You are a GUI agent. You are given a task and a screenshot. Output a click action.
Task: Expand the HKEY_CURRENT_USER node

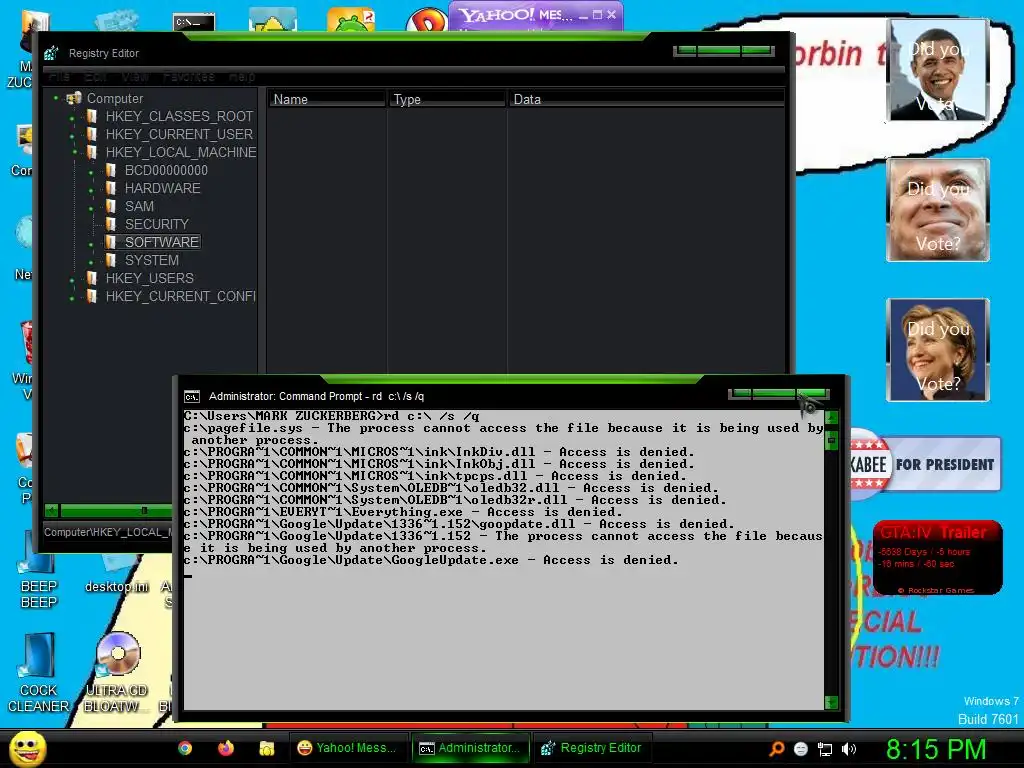coord(72,136)
